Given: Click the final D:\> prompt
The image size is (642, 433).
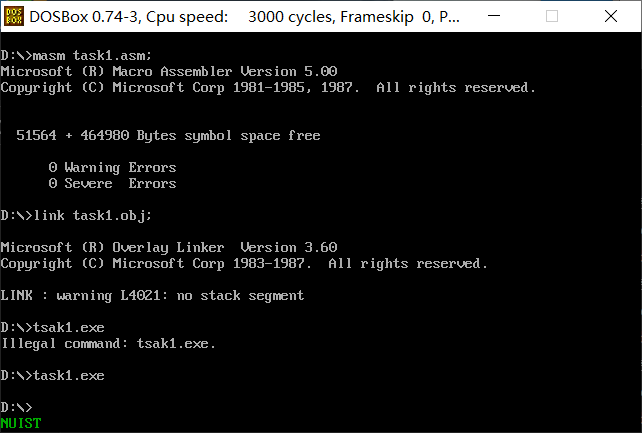Looking at the screenshot, I should click(16, 408).
